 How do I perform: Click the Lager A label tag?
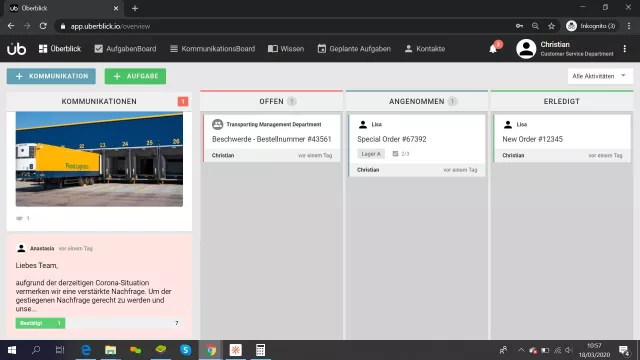click(x=371, y=154)
